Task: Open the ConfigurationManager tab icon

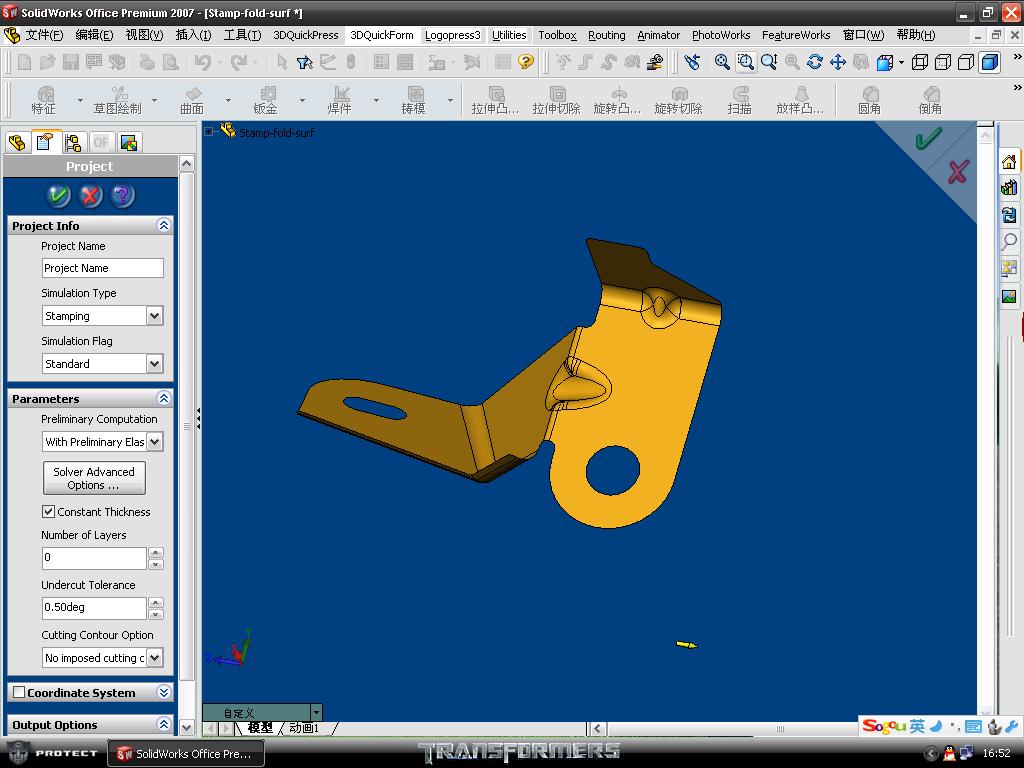Action: (73, 142)
